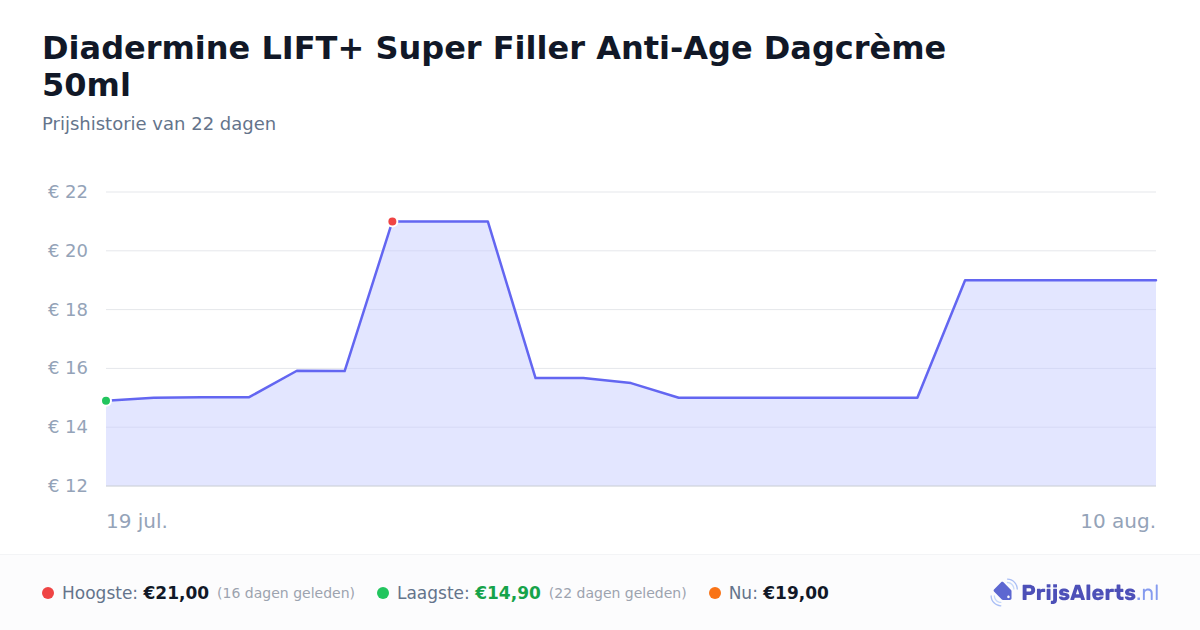Select the € 12 axis label
1200x630 pixels.
[x=68, y=486]
